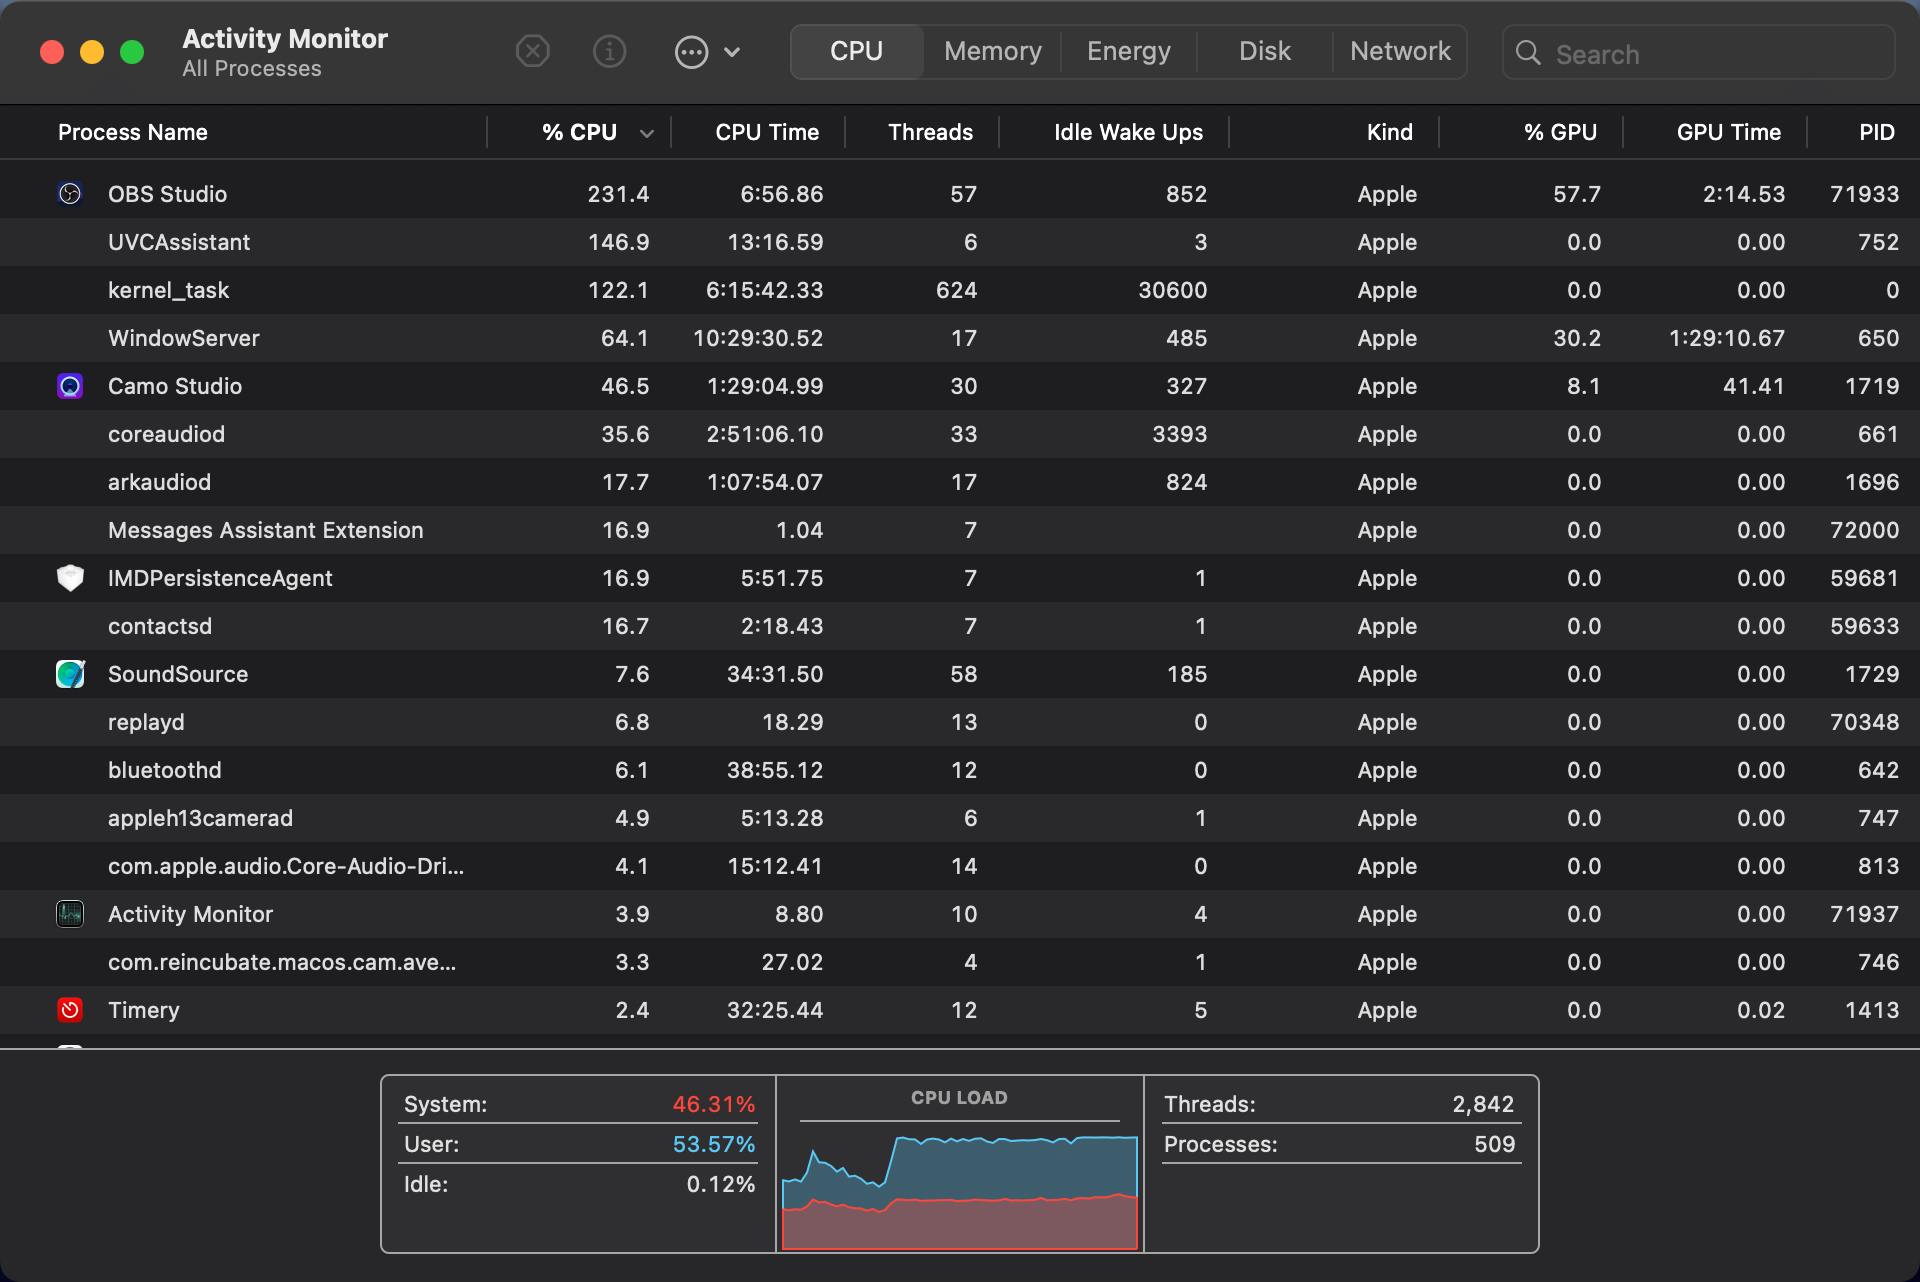Click the sort chevron on the % CPU column

pos(646,132)
